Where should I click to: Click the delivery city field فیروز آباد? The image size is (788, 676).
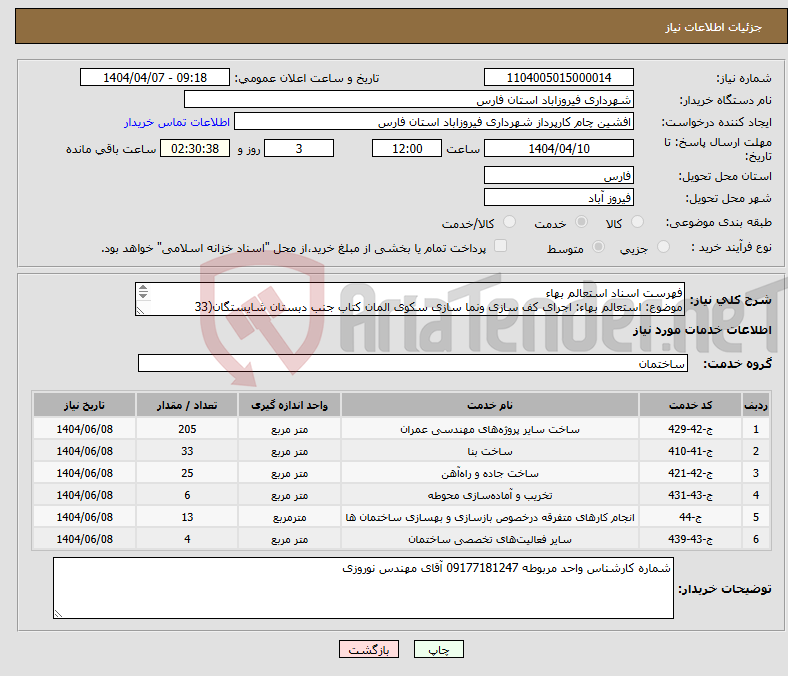558,197
